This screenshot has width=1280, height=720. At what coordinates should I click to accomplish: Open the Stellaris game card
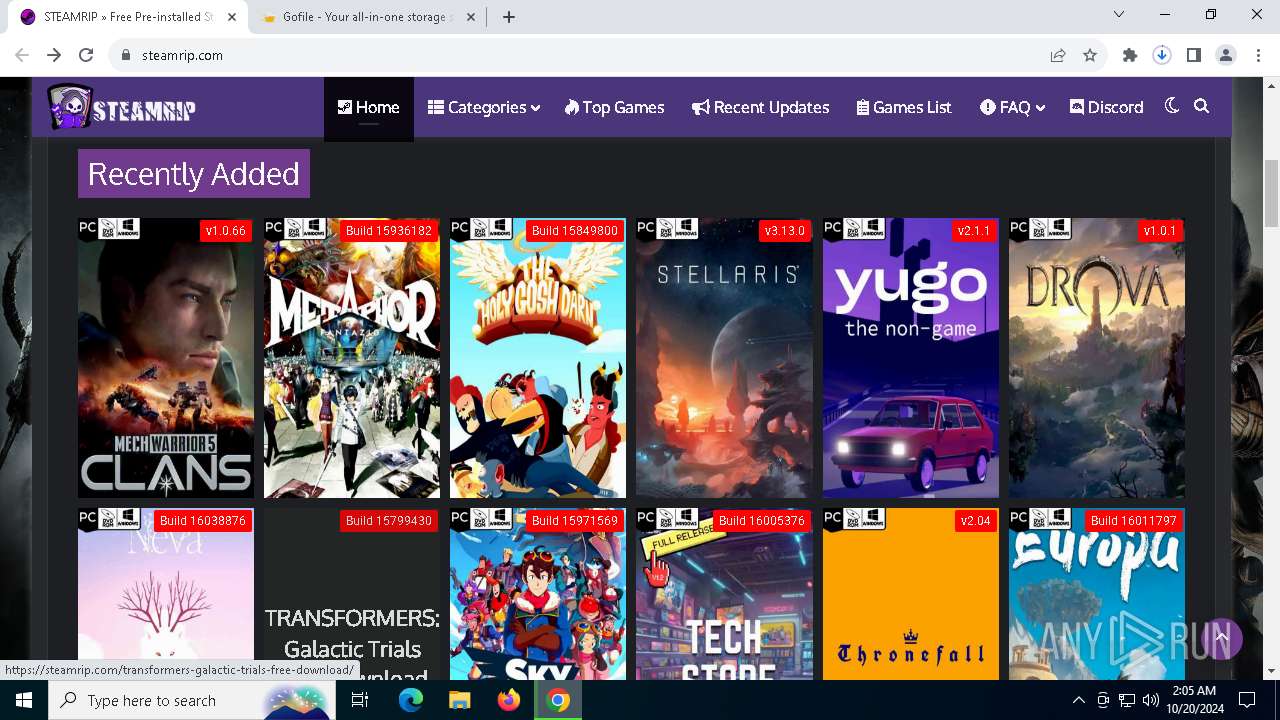(x=724, y=357)
